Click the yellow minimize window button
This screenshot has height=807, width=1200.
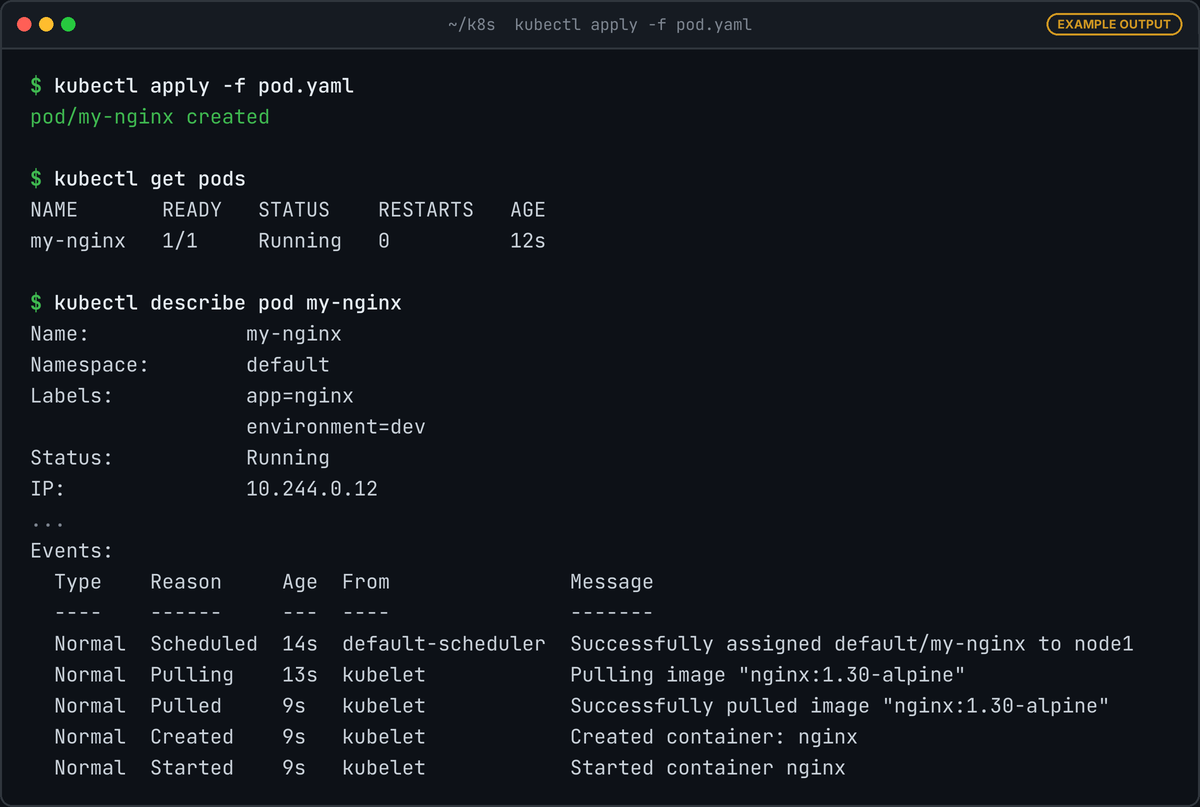pos(46,24)
